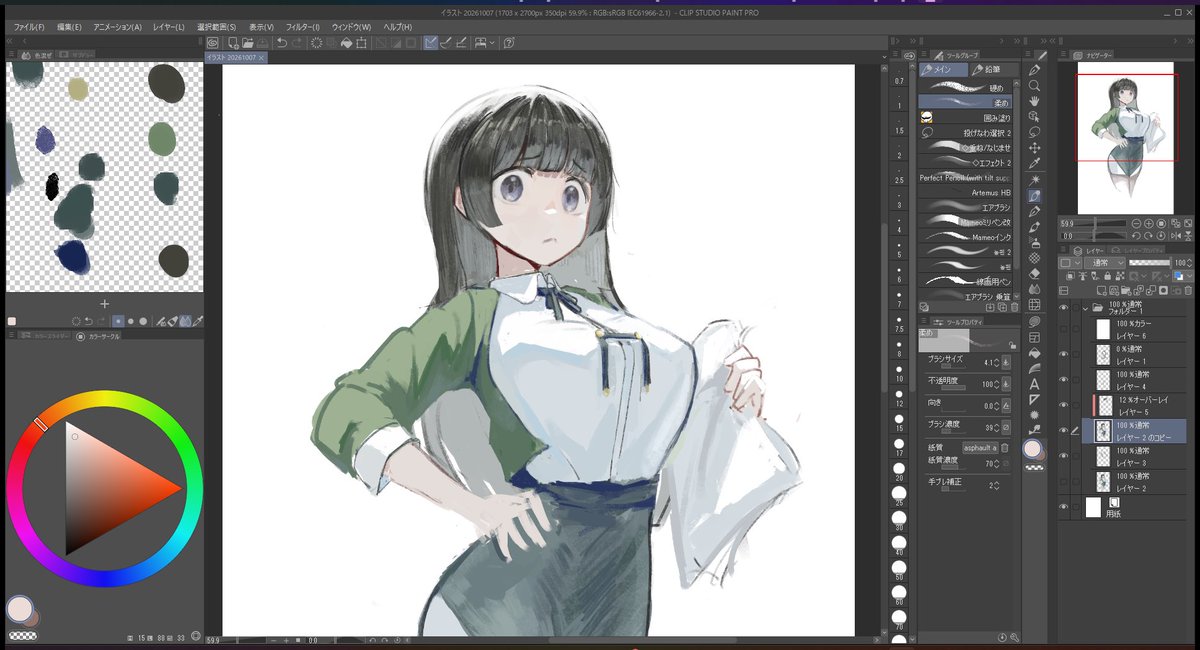
Task: Open the 不透明度 stepper arrows
Action: (995, 384)
